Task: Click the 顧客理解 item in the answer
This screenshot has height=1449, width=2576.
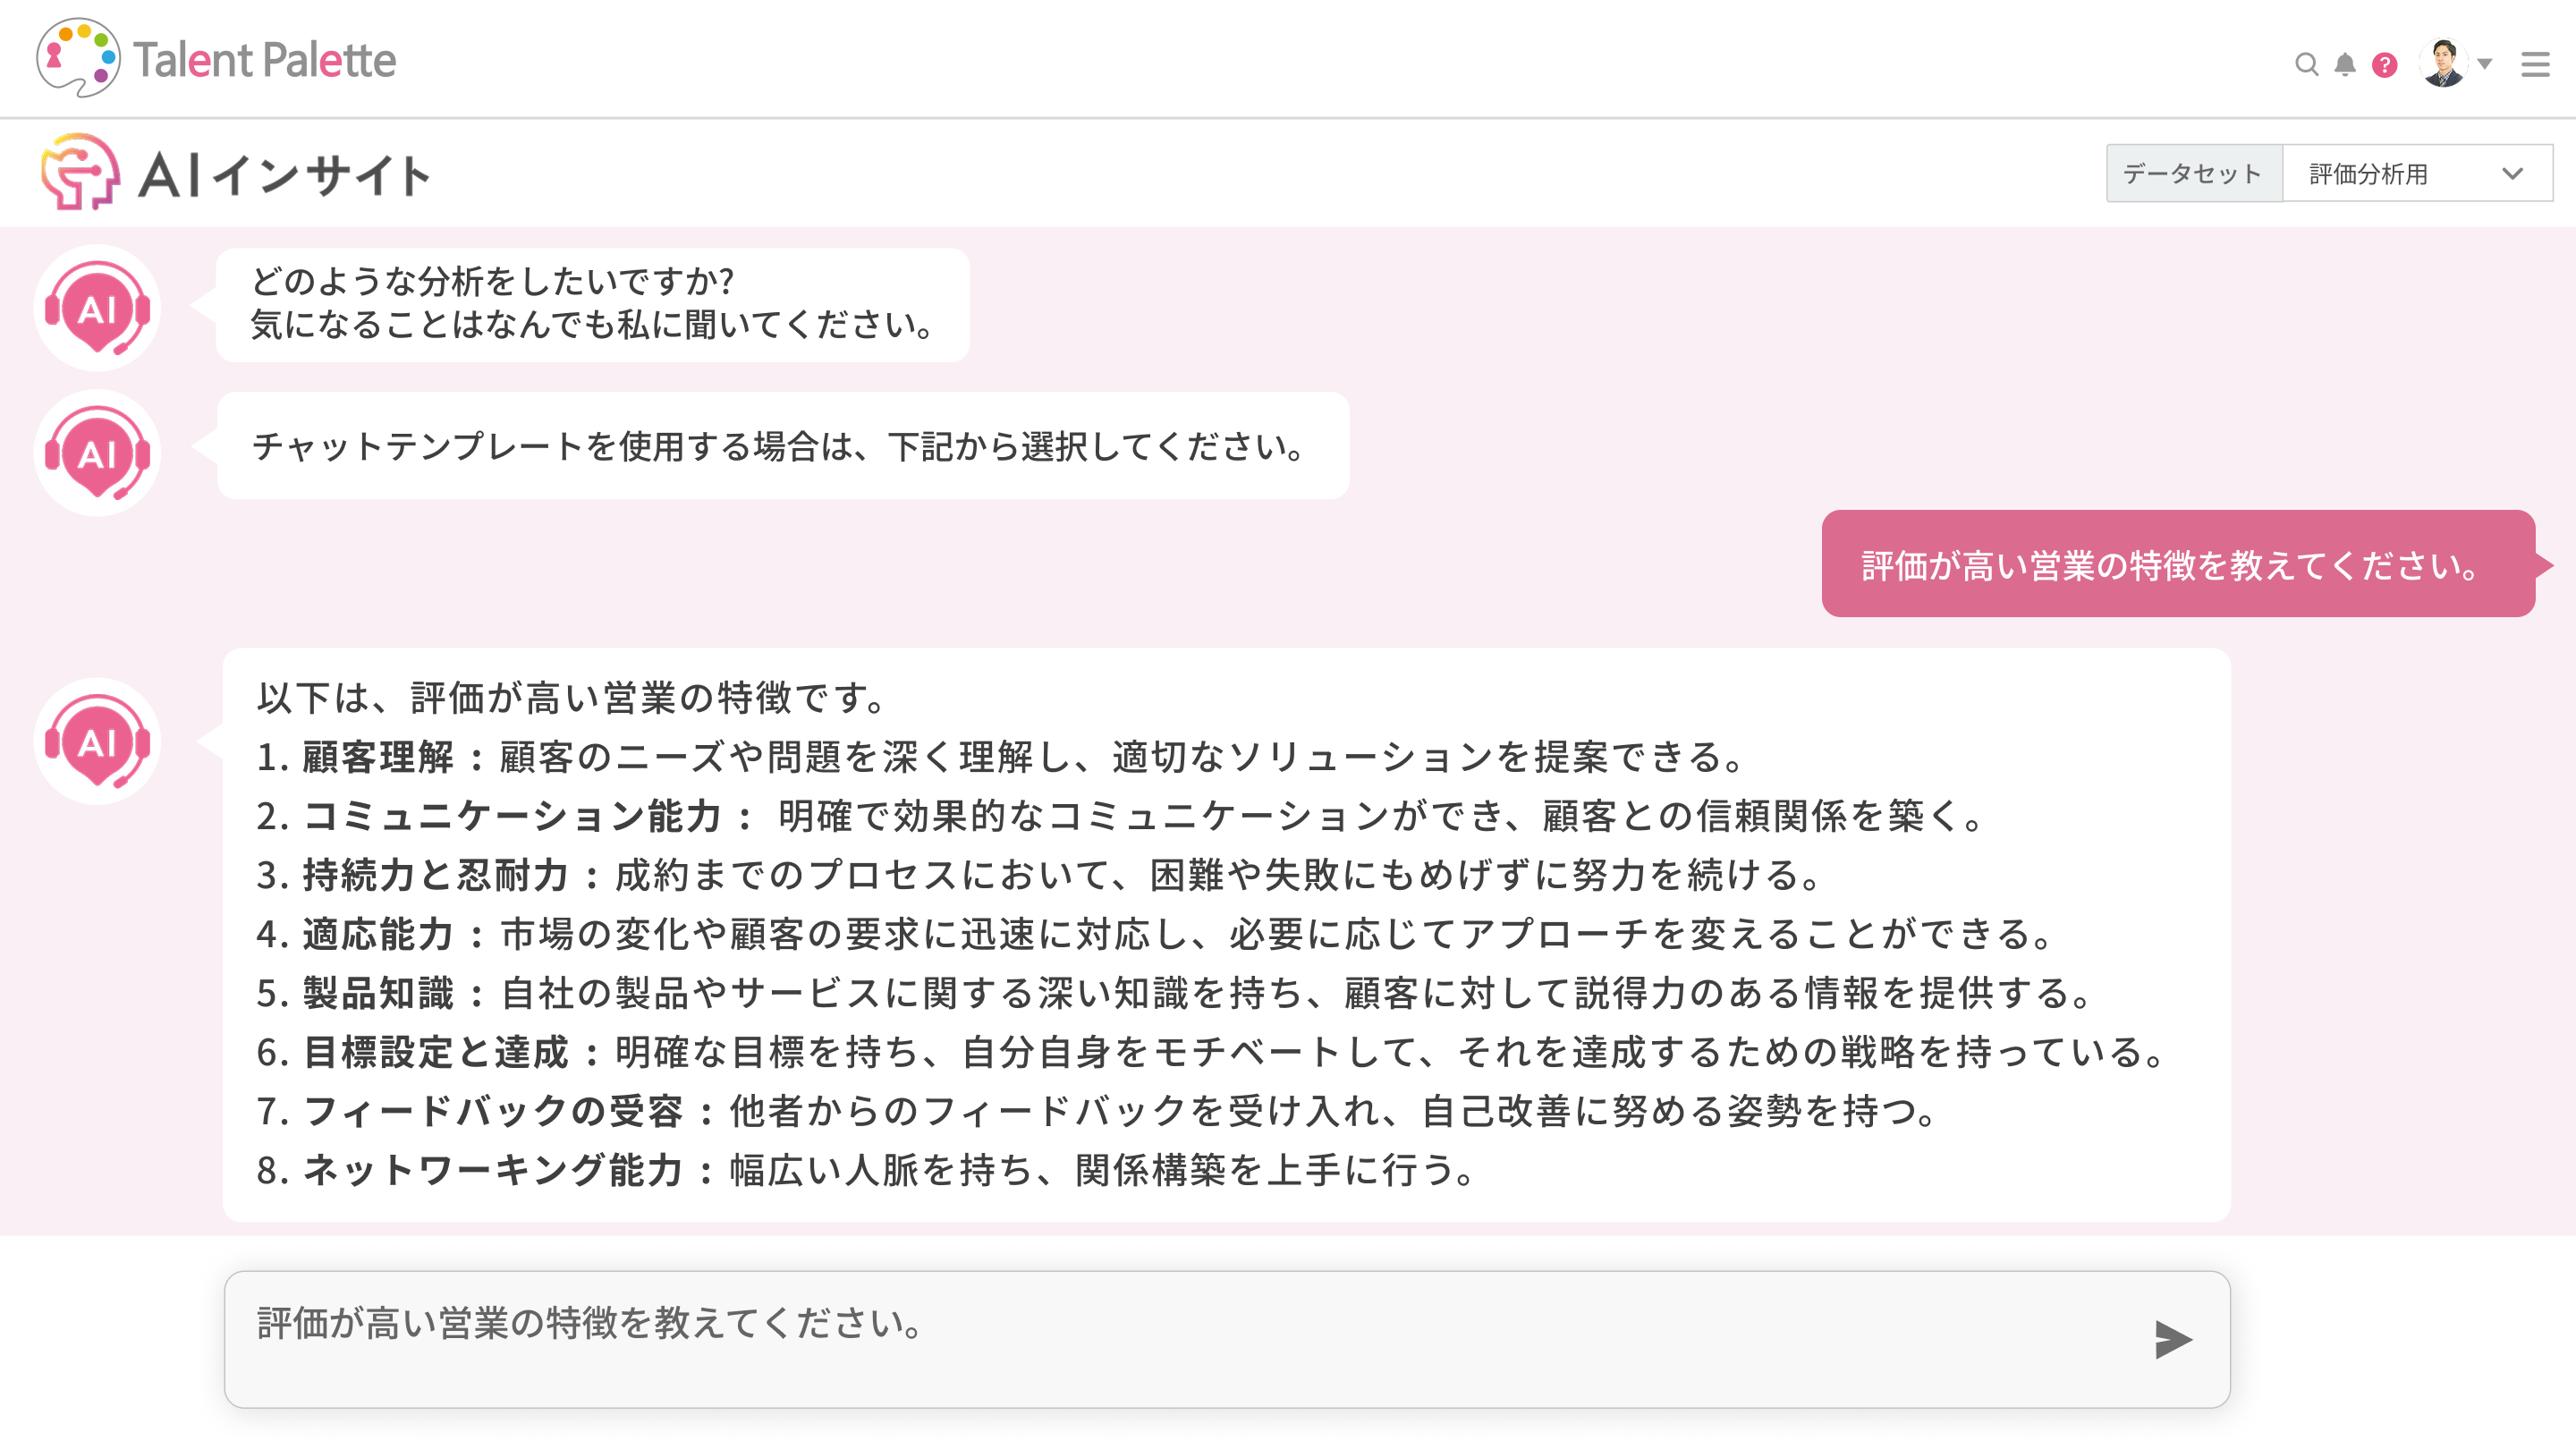Action: pyautogui.click(x=378, y=757)
